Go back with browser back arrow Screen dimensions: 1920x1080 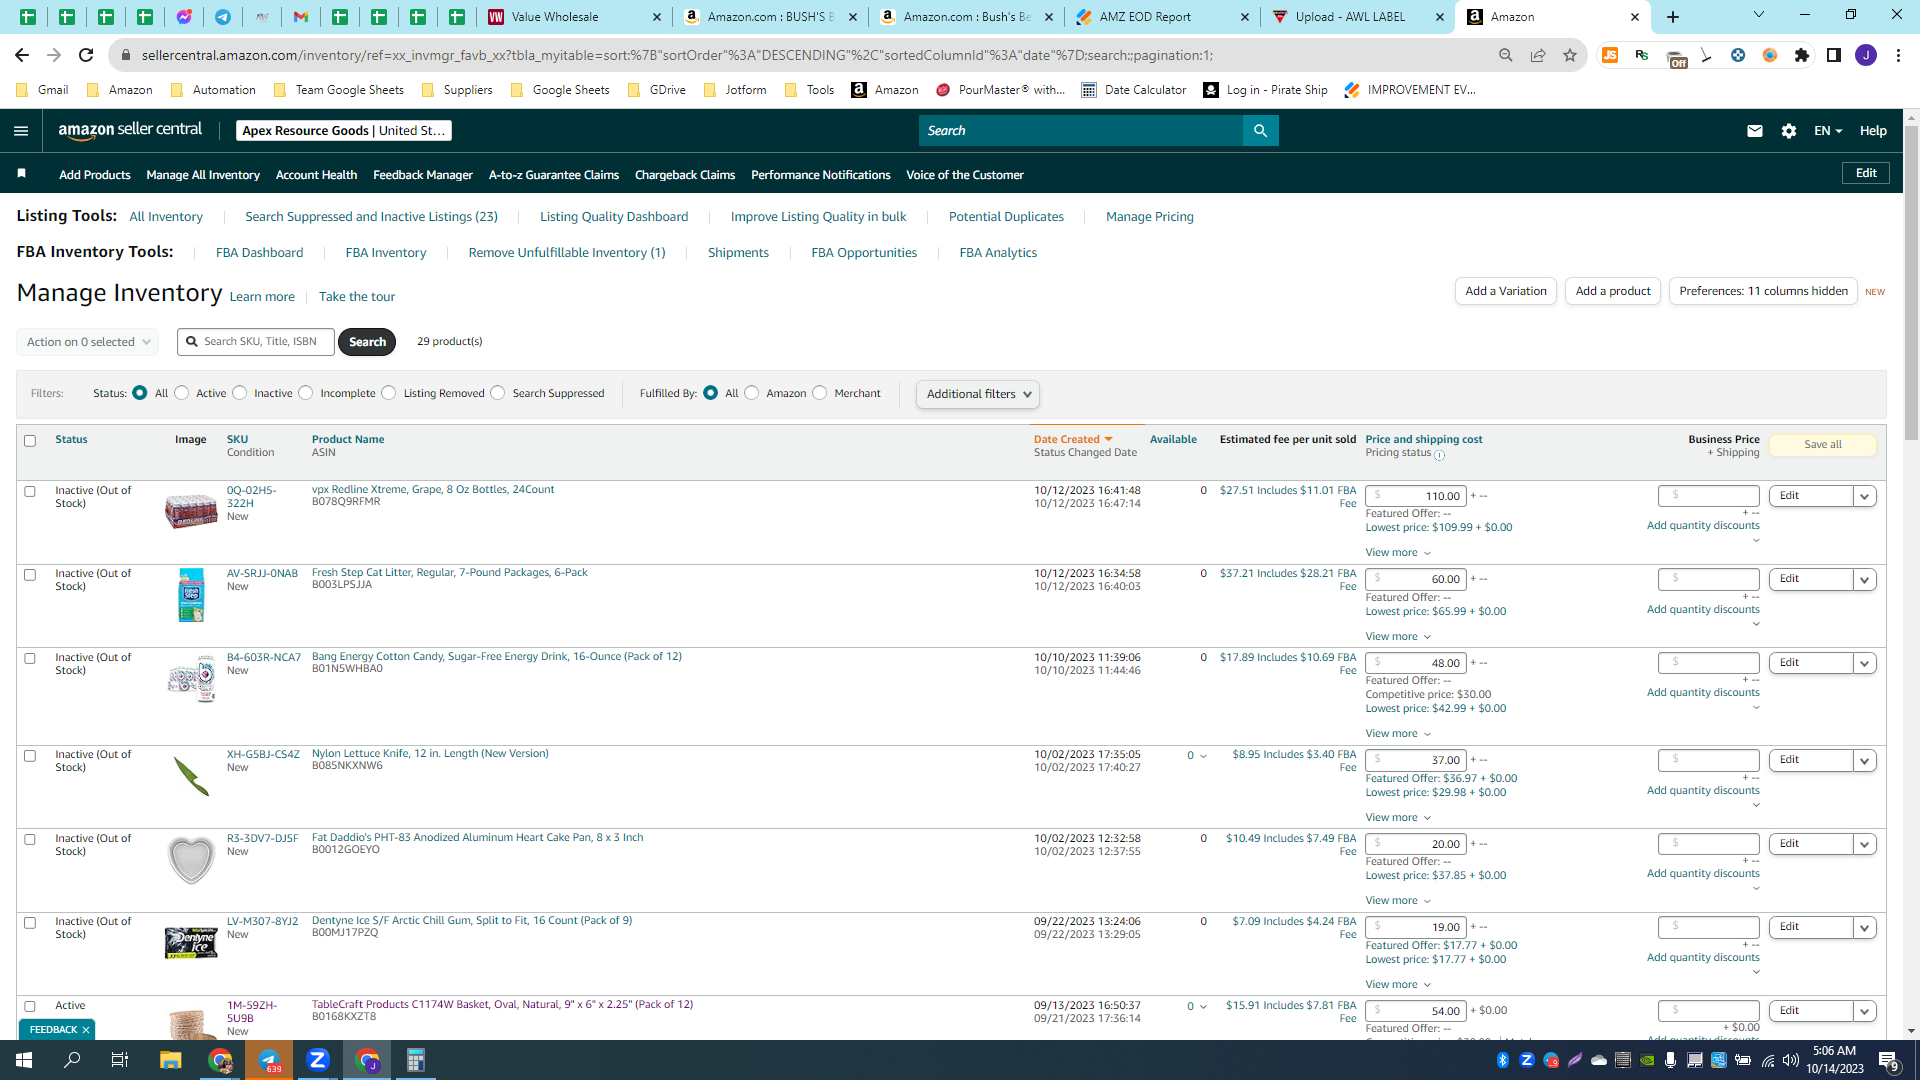point(22,55)
